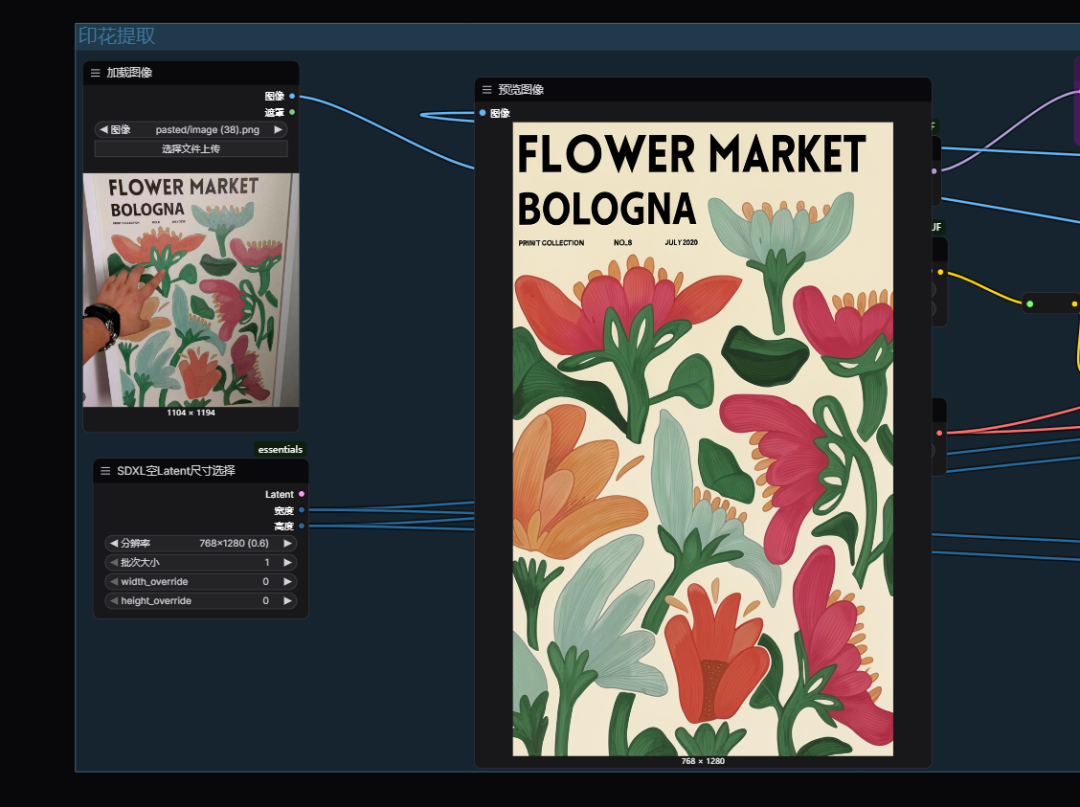Increase the height_override value

288,601
